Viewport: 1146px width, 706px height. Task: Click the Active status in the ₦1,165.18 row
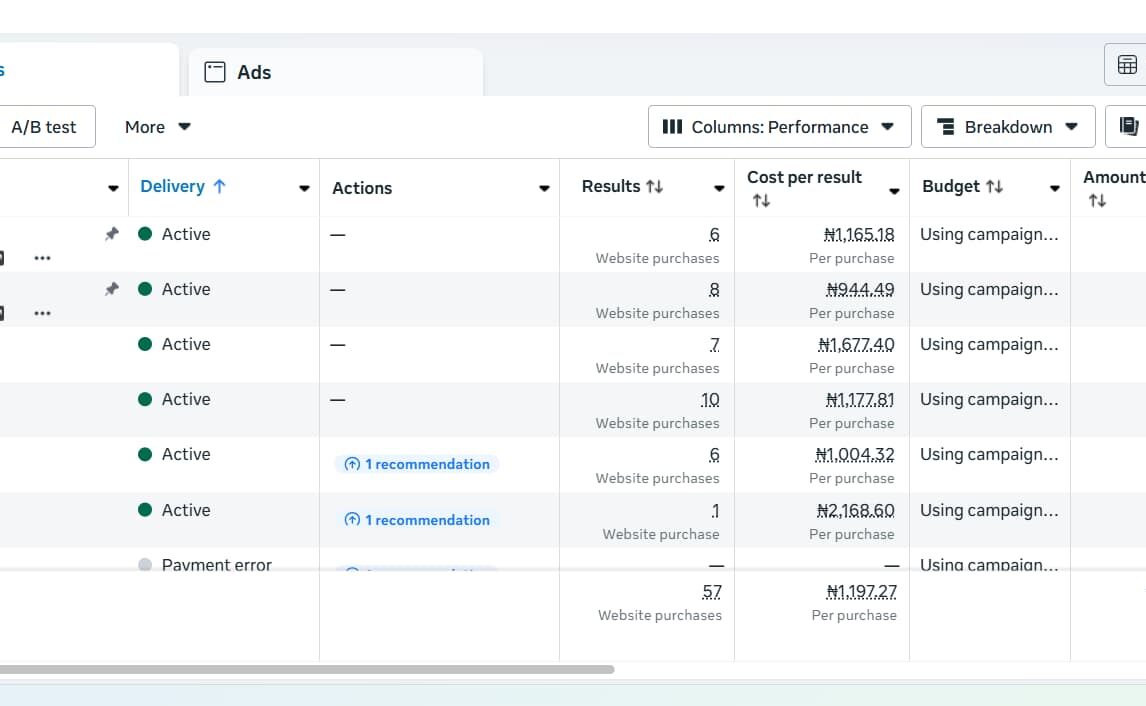pyautogui.click(x=186, y=234)
